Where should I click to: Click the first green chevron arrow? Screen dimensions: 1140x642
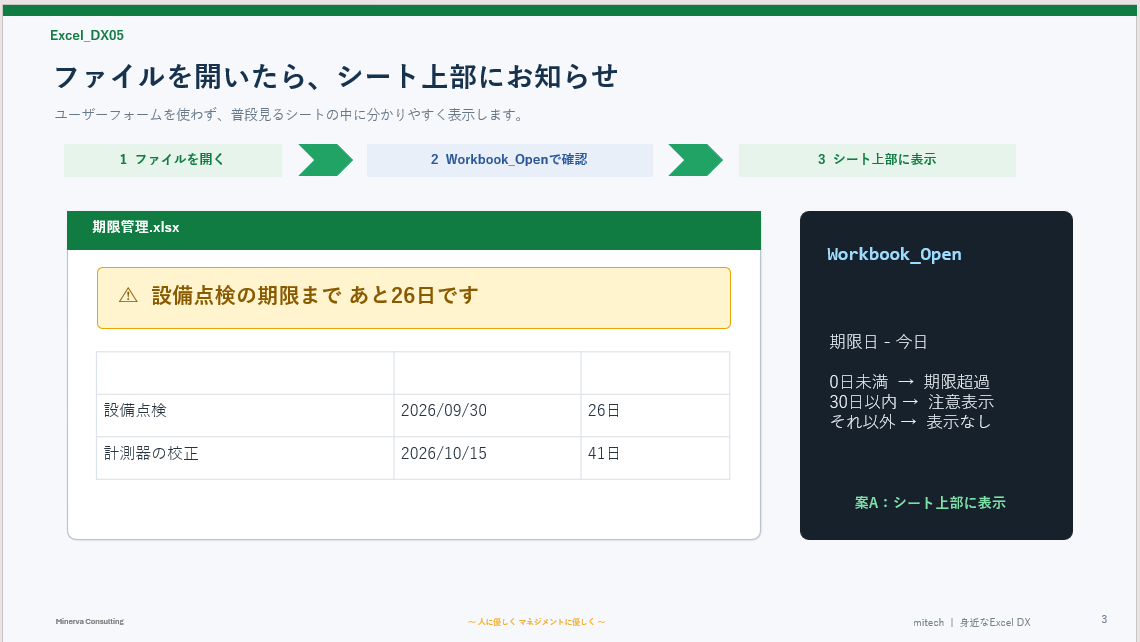(326, 160)
